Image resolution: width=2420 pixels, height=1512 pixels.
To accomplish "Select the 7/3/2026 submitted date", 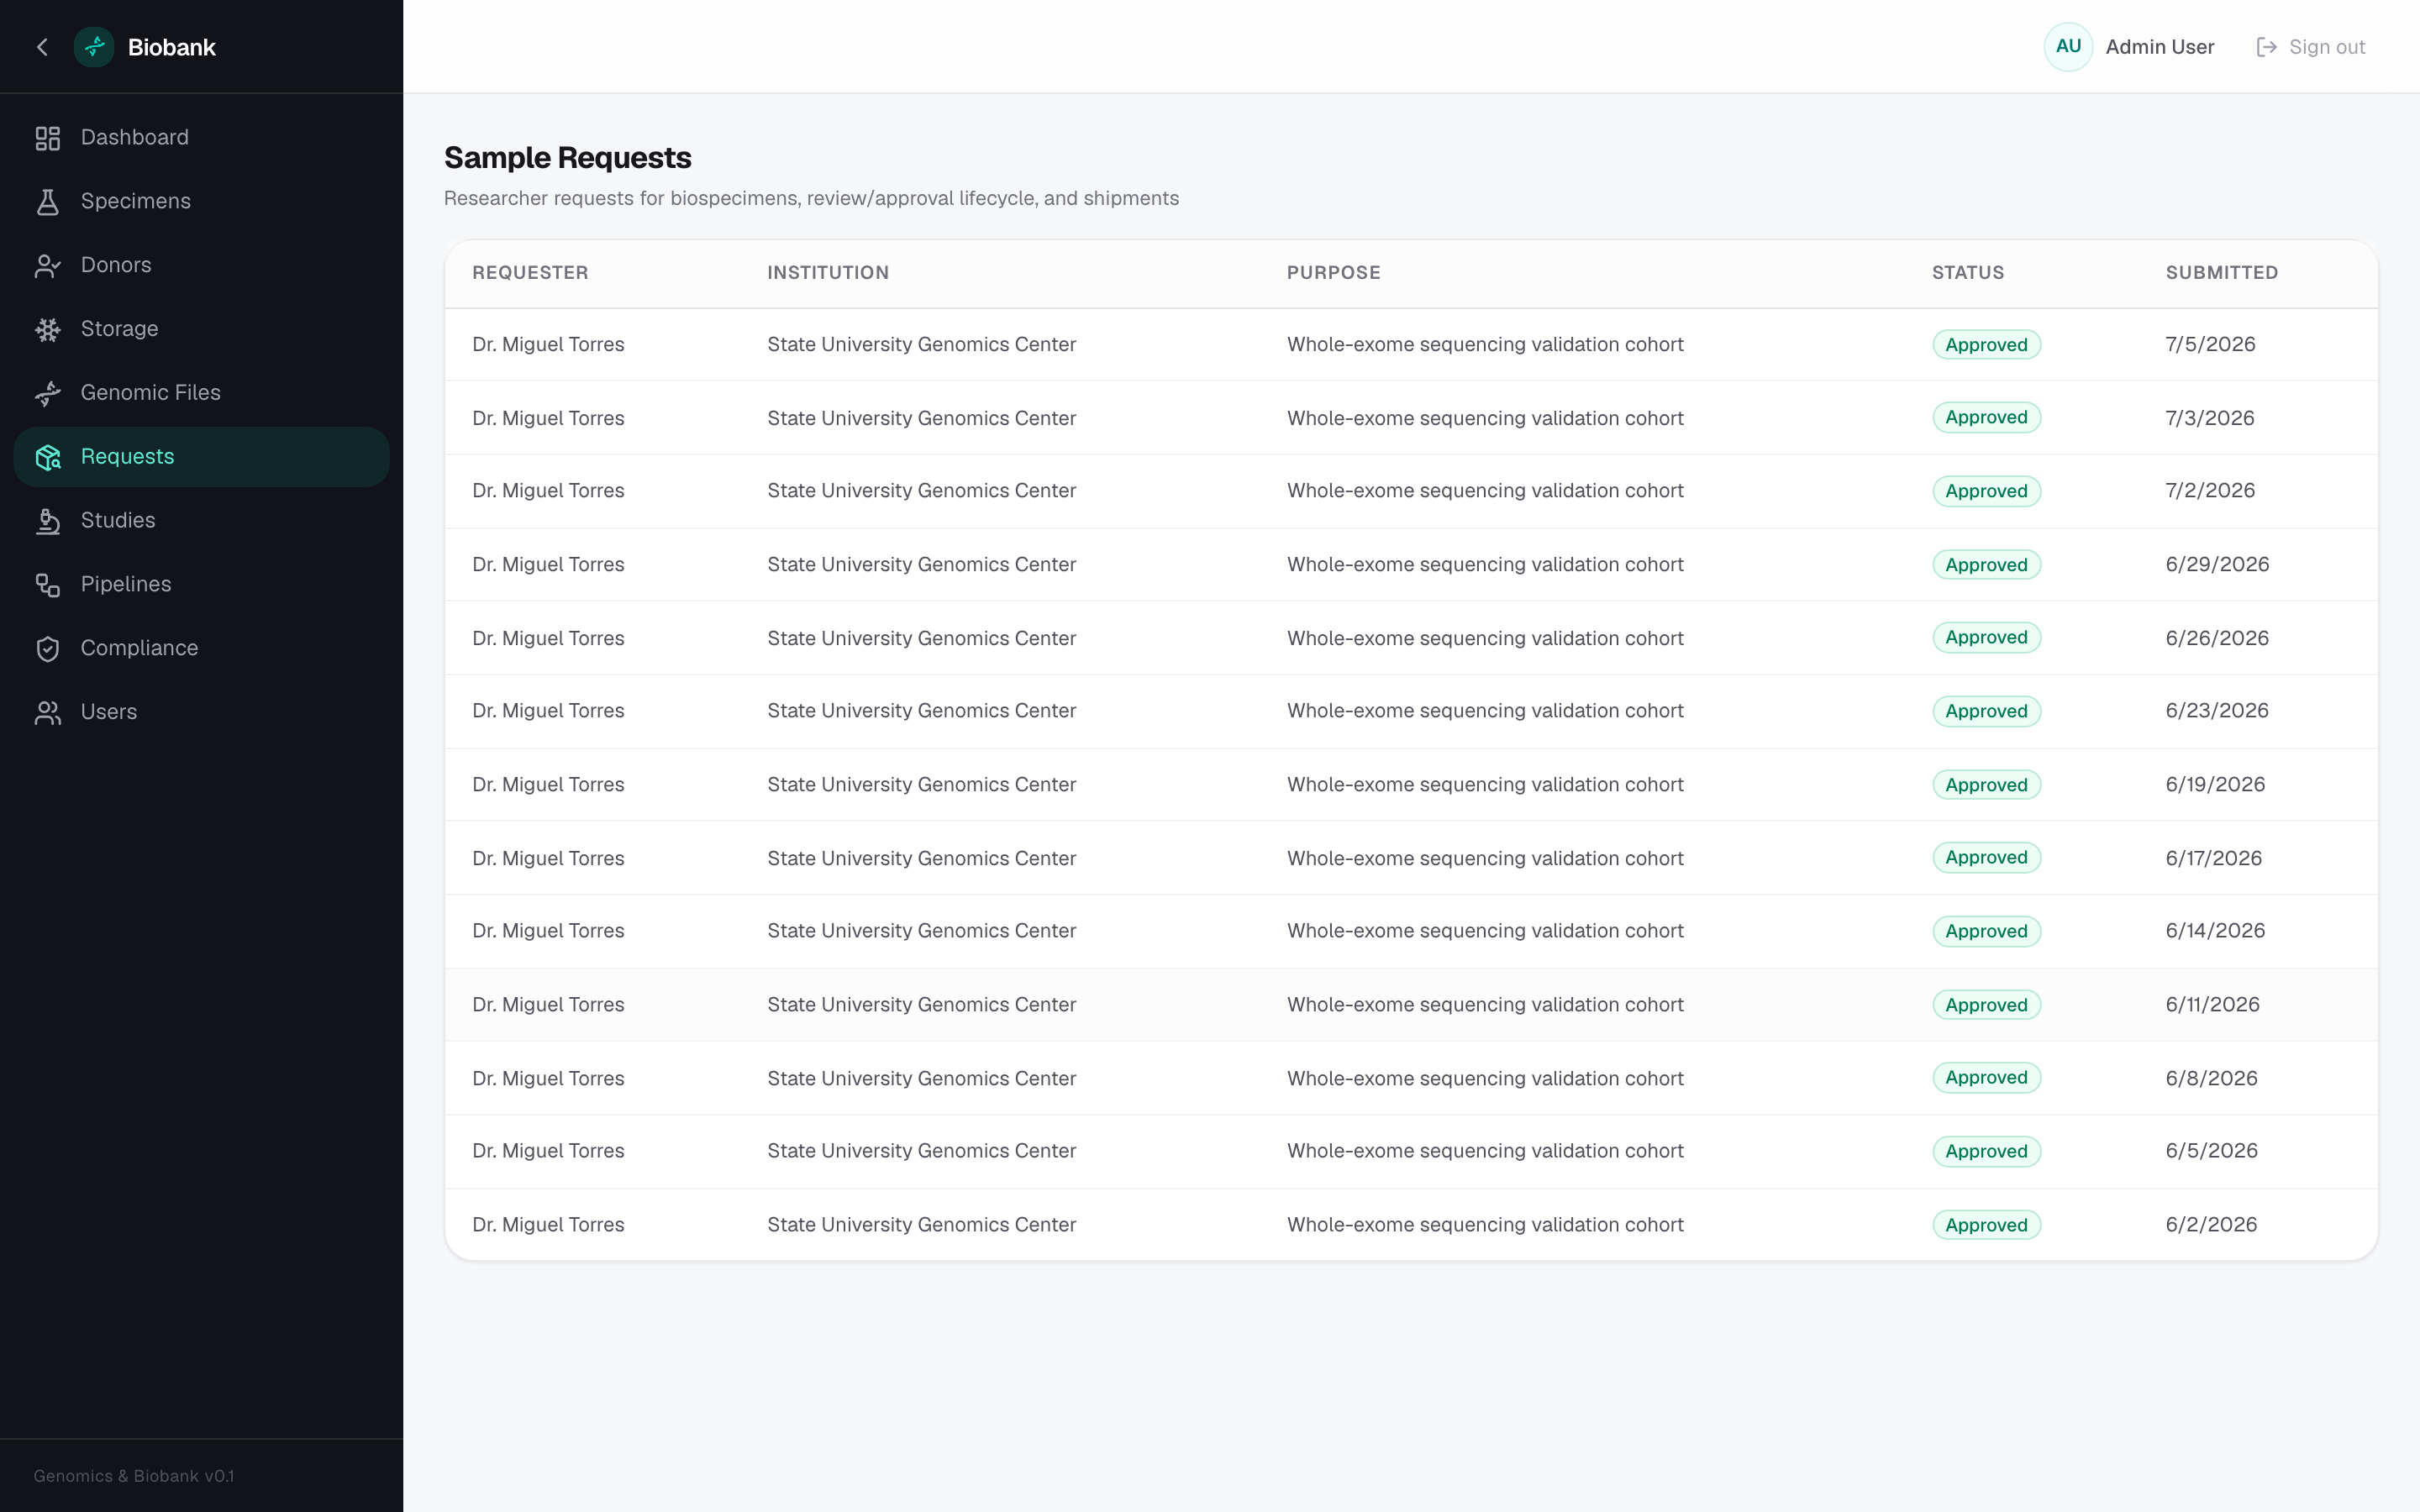I will (x=2210, y=418).
